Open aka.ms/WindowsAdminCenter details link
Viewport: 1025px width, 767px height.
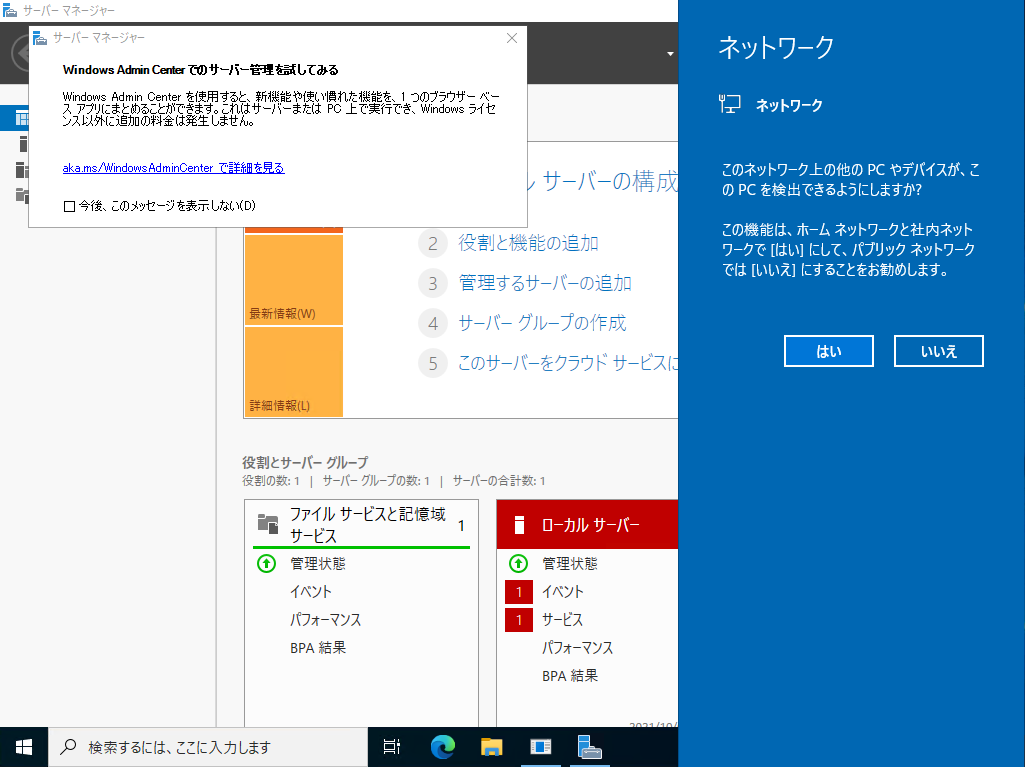point(173,168)
